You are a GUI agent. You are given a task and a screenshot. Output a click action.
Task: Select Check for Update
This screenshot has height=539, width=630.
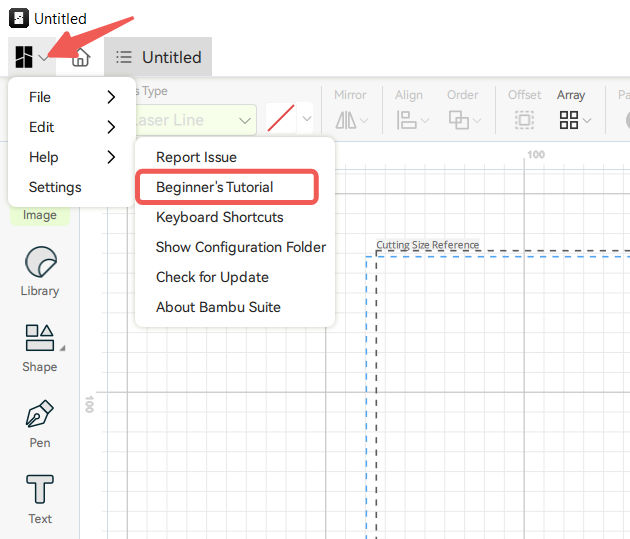pyautogui.click(x=235, y=277)
